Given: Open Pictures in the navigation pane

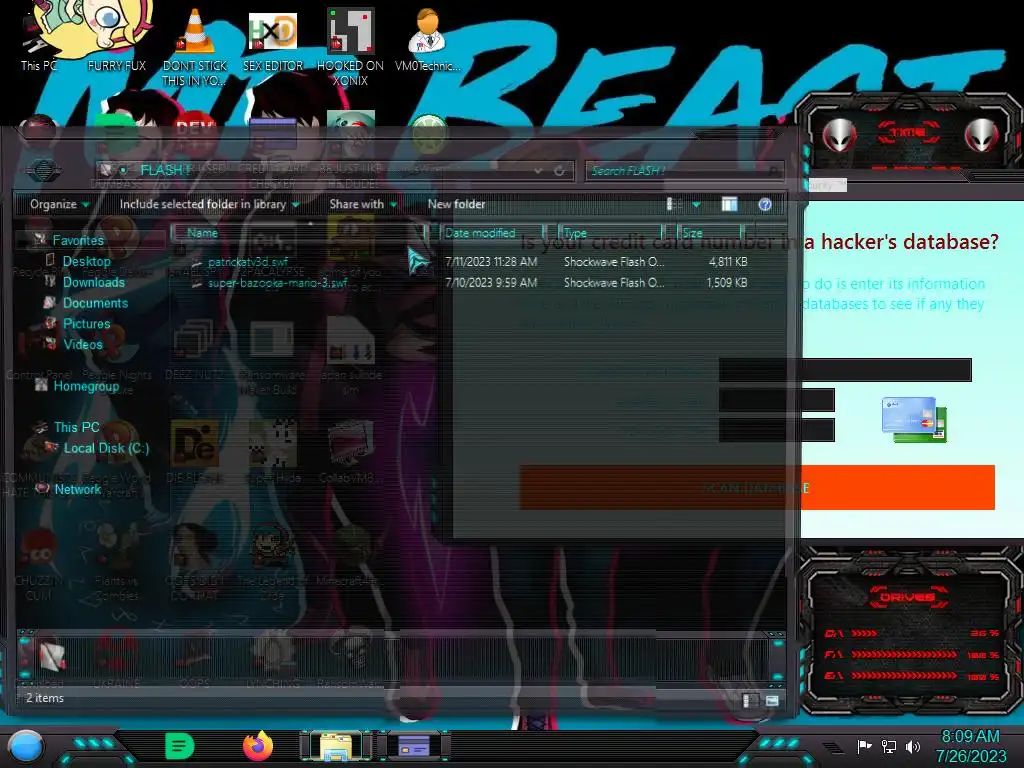Looking at the screenshot, I should pyautogui.click(x=86, y=324).
